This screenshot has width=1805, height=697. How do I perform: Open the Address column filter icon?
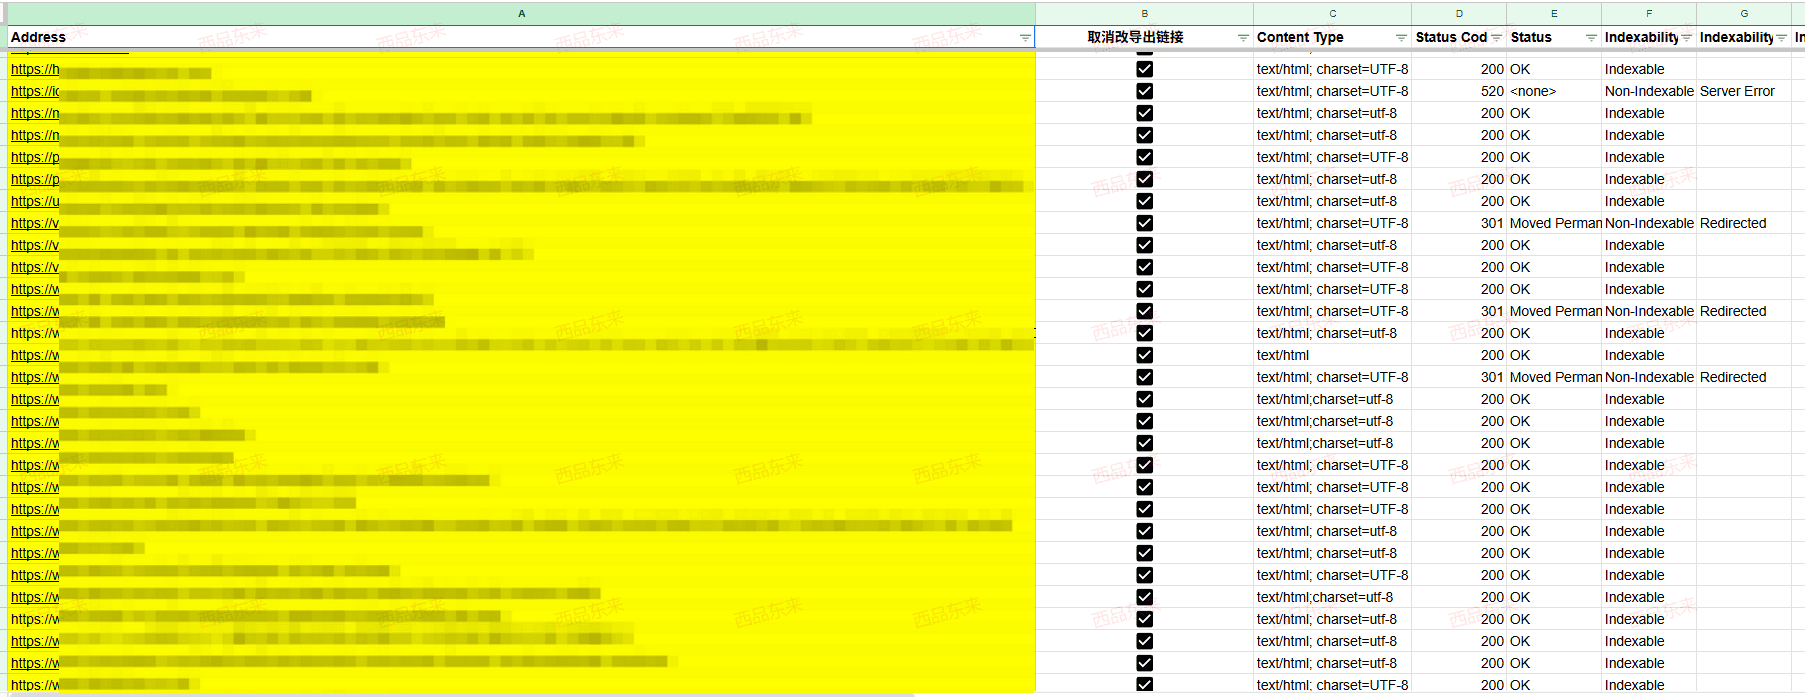click(1024, 38)
